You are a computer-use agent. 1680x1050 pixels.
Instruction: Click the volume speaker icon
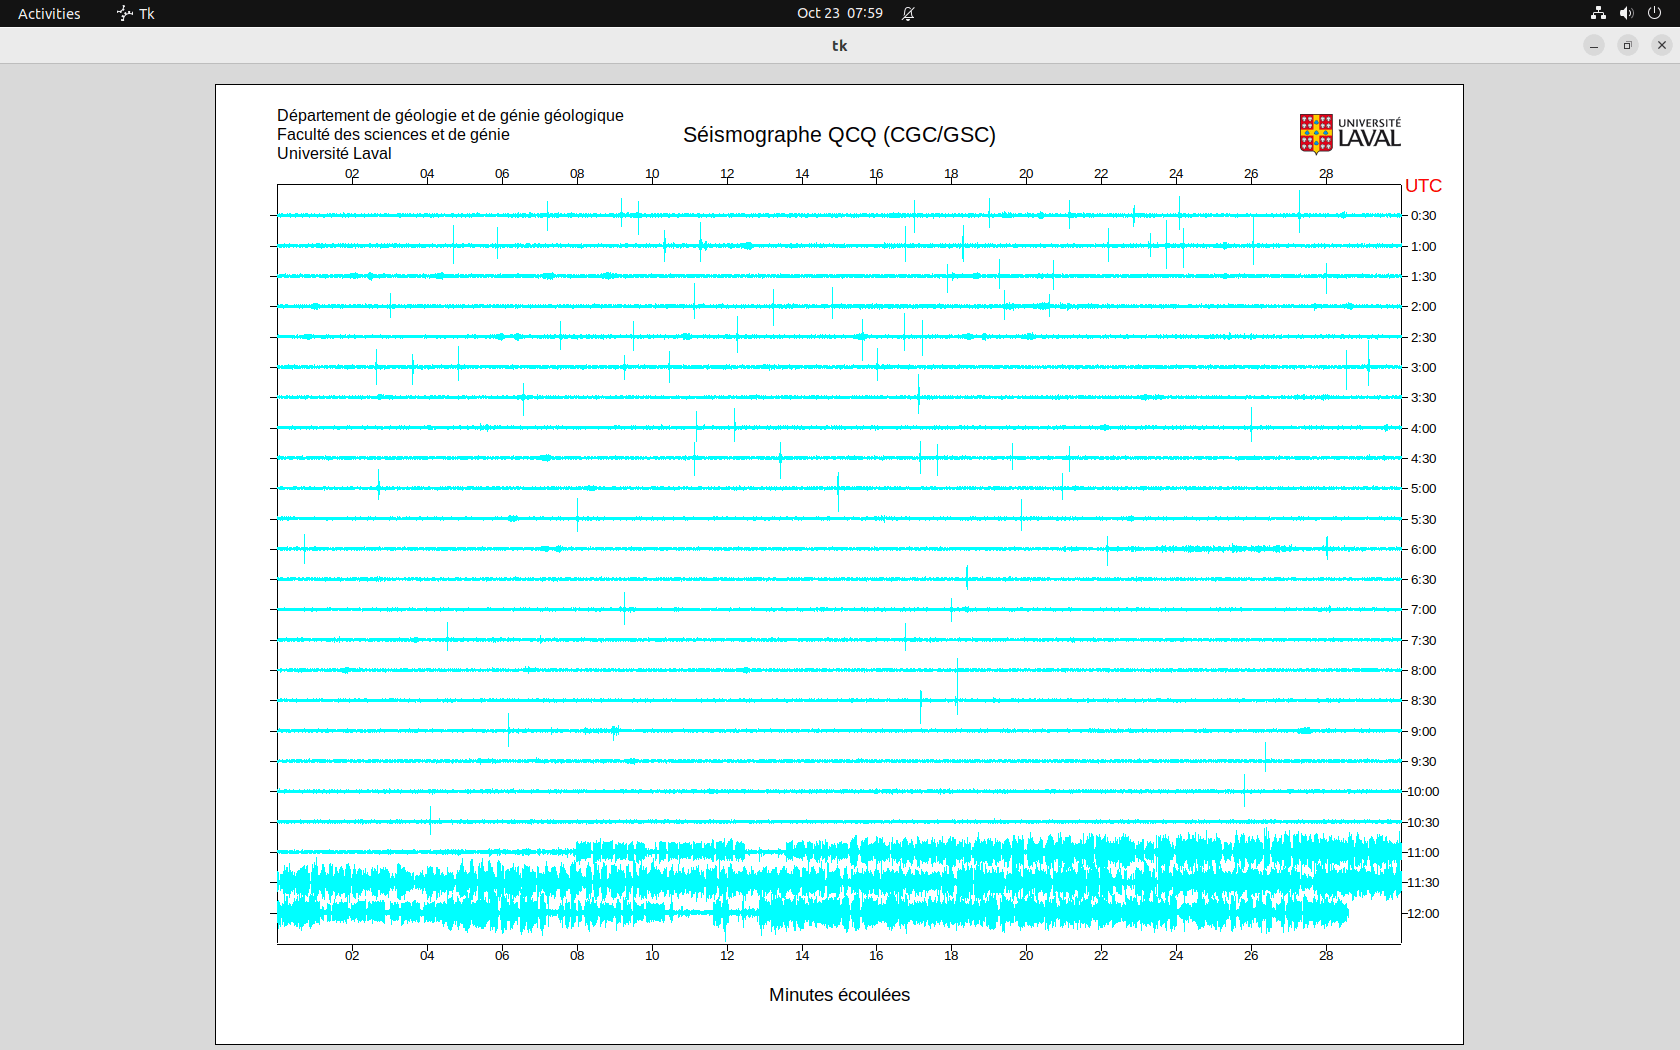(1626, 13)
